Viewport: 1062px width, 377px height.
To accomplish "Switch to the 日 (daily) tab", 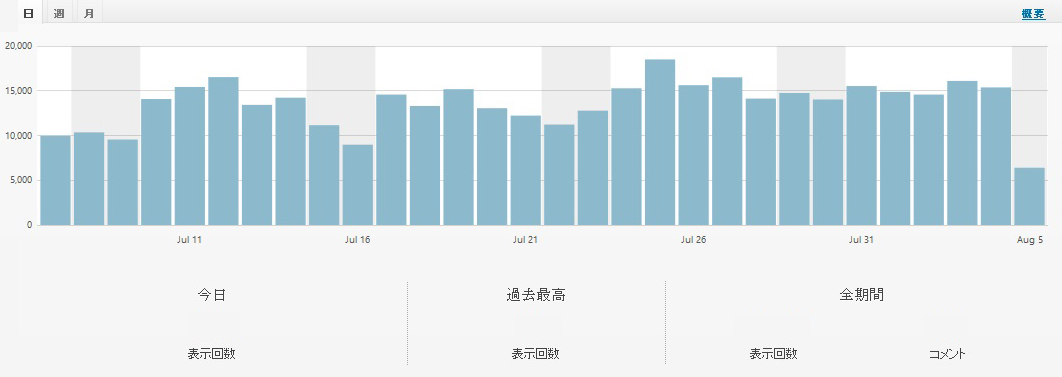I will tap(28, 13).
